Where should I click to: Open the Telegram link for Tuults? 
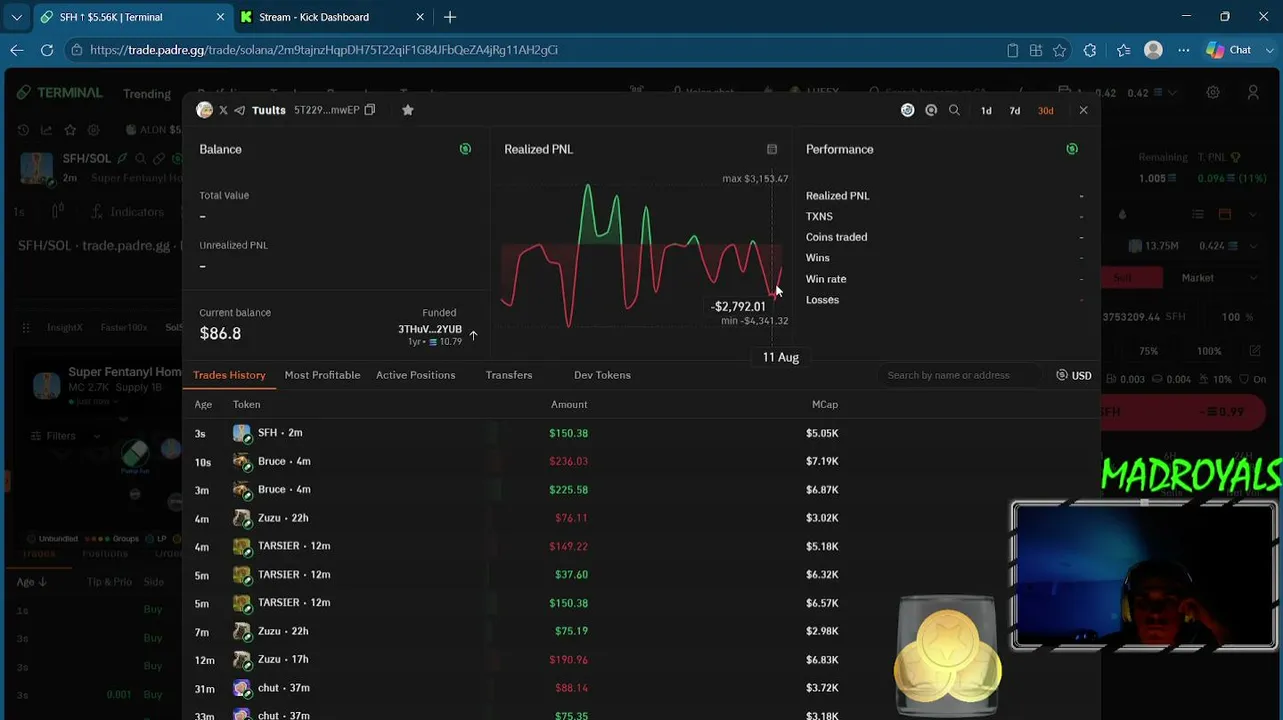(240, 110)
